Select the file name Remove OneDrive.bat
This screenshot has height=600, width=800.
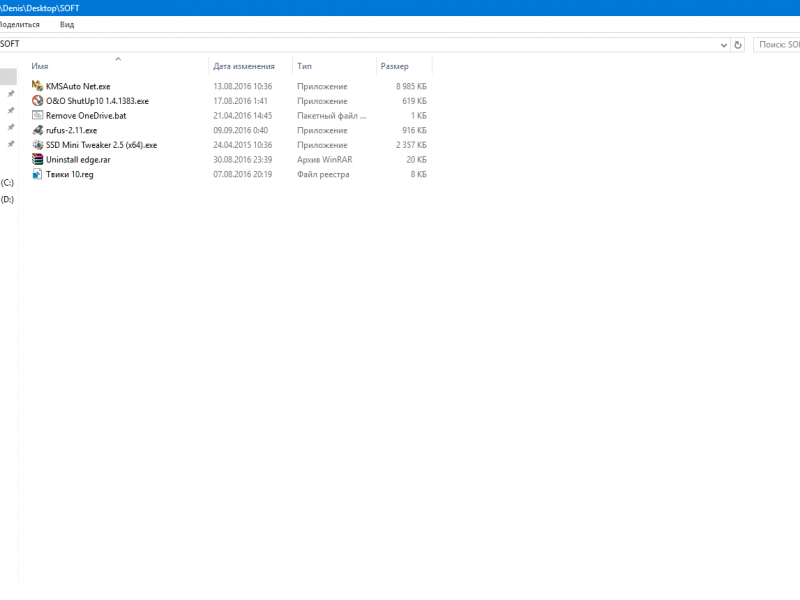click(x=86, y=116)
